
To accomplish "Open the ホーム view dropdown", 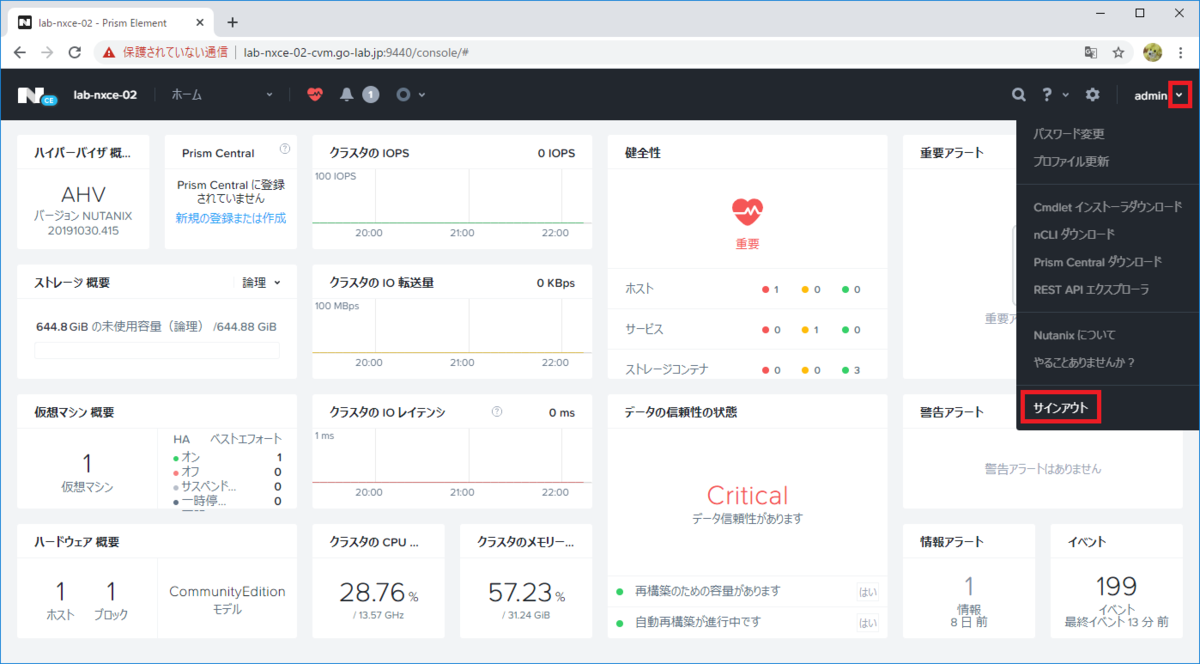I will click(x=221, y=95).
